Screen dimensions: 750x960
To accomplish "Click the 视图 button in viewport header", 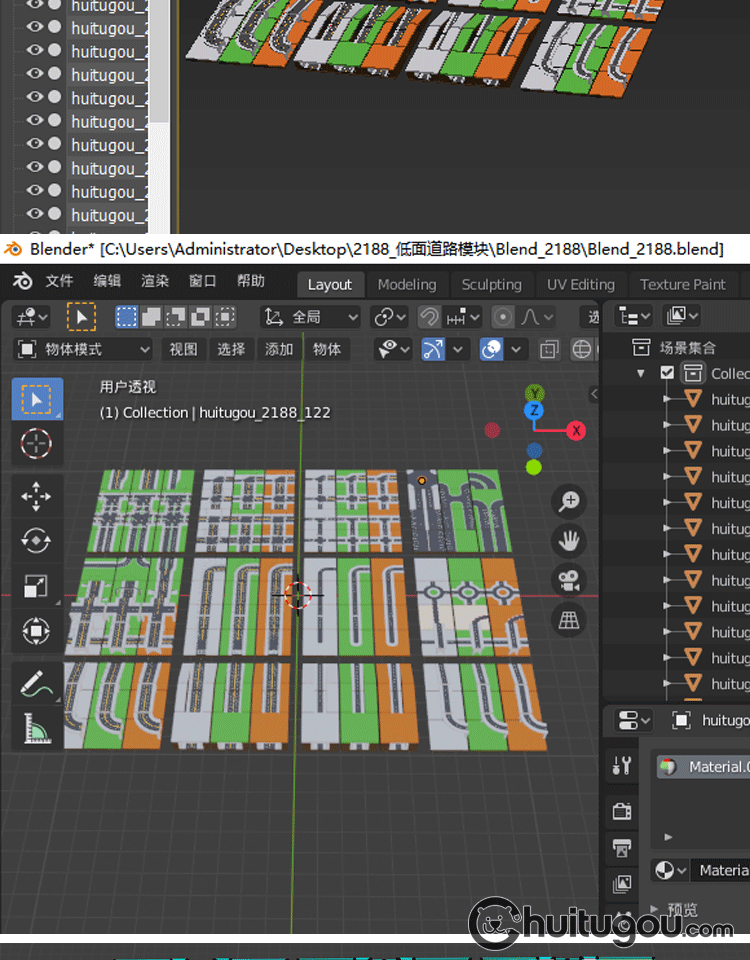I will 183,349.
